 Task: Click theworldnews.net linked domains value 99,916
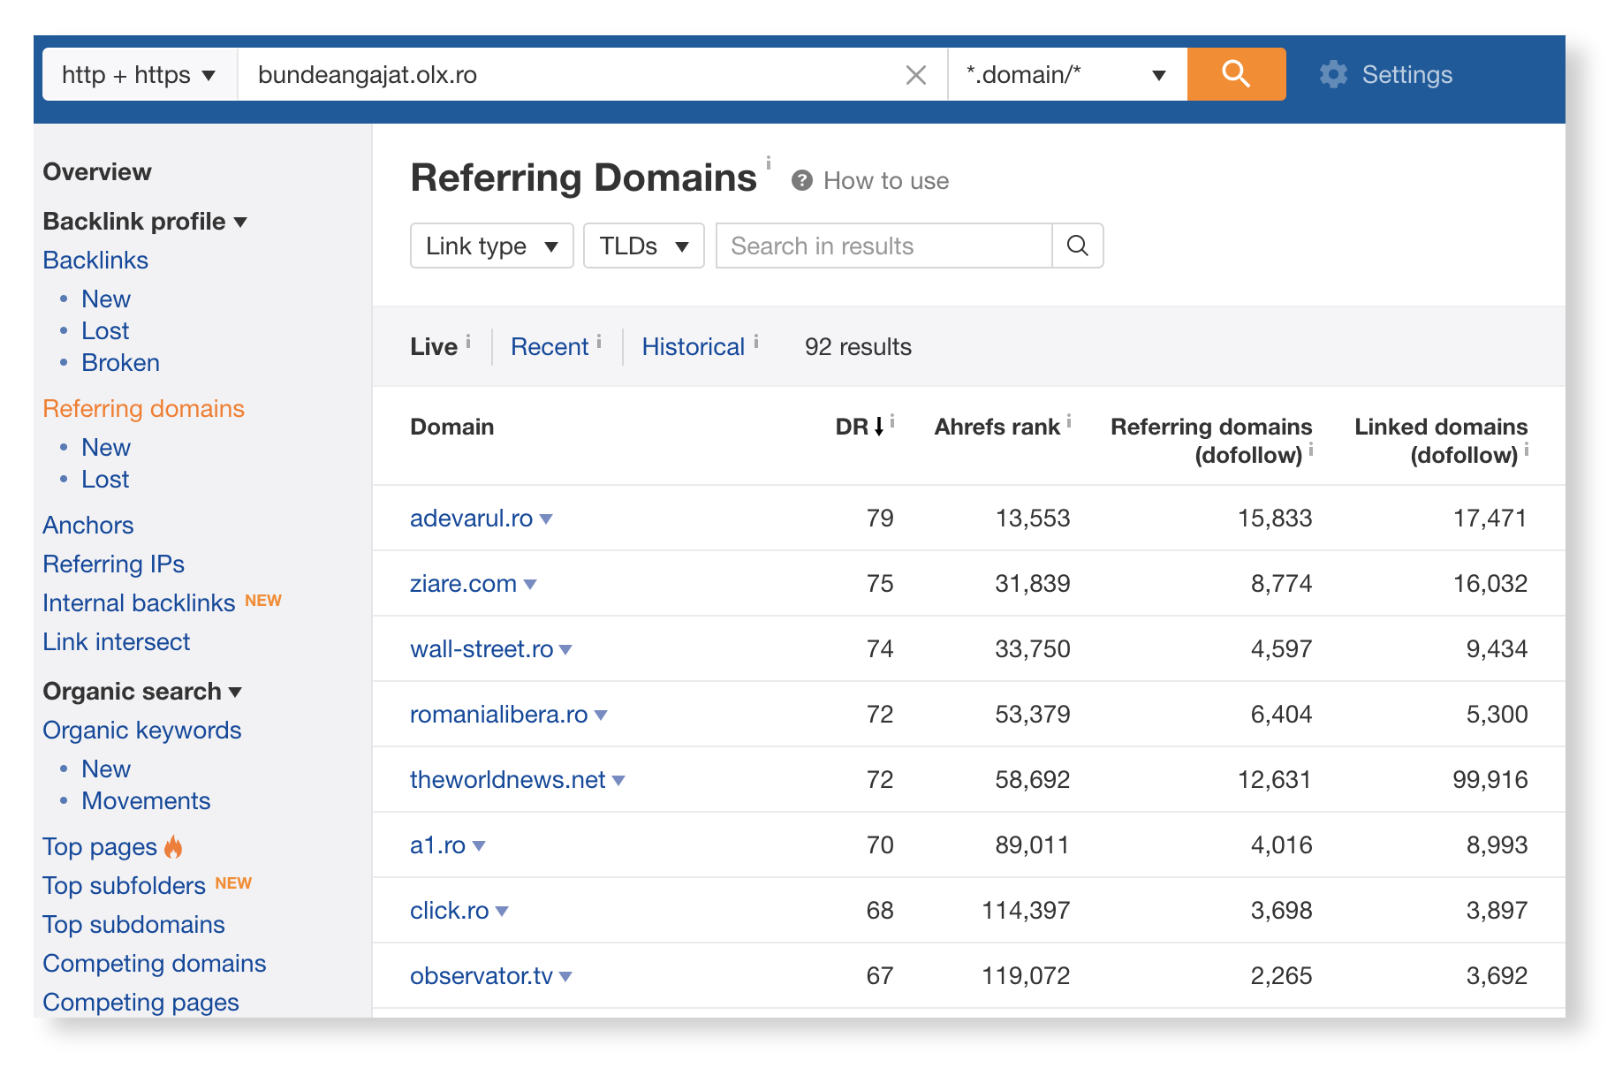[1490, 780]
